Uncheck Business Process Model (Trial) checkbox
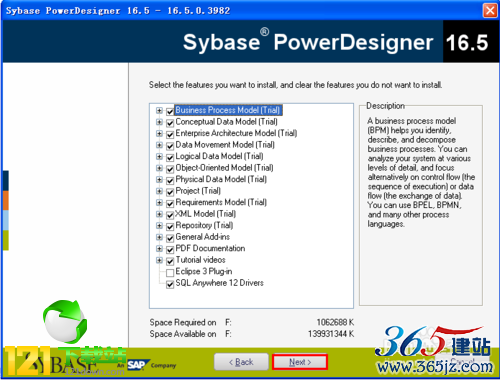Image resolution: width=500 pixels, height=380 pixels. click(170, 111)
